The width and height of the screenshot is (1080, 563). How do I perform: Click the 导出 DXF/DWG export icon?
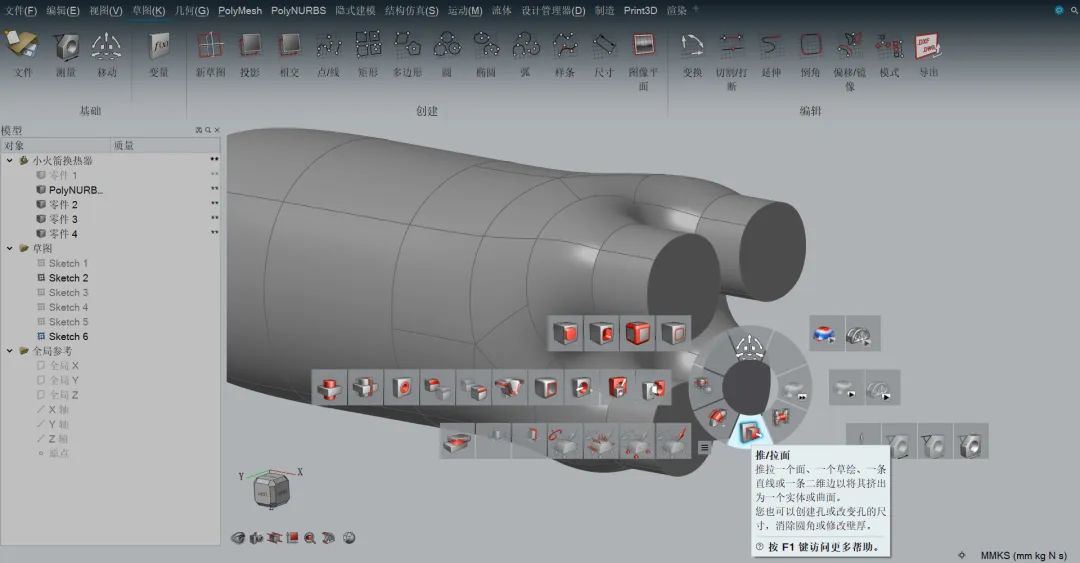point(928,46)
